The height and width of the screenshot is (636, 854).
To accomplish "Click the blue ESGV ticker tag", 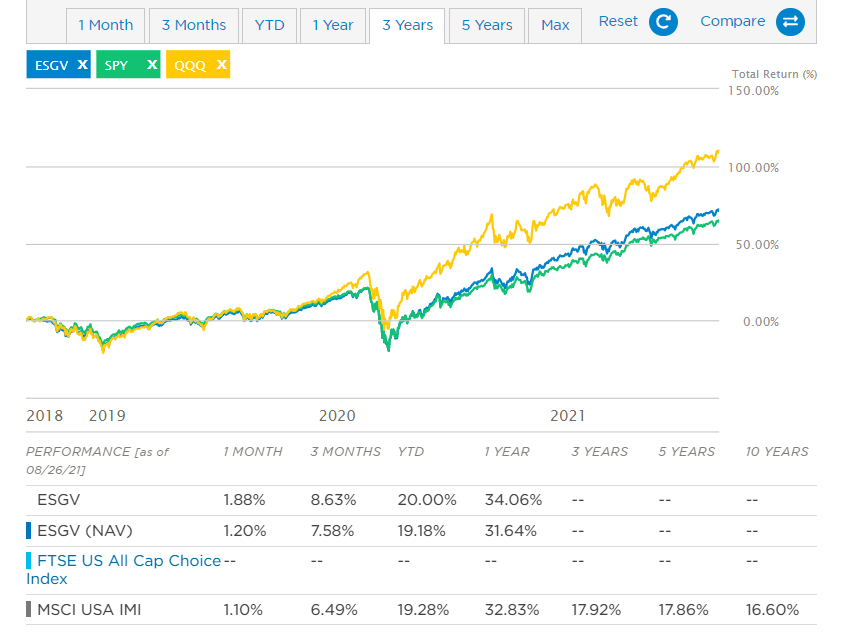I will 58,64.
